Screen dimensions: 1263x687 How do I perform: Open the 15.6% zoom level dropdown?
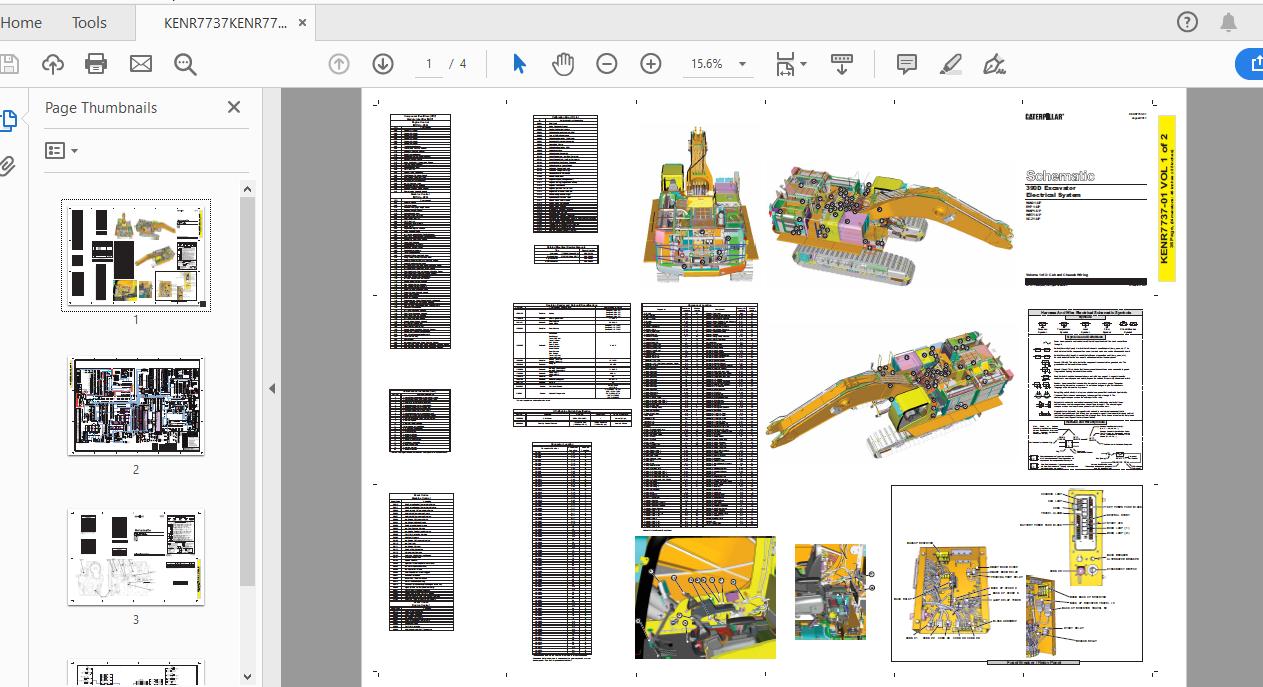742,64
